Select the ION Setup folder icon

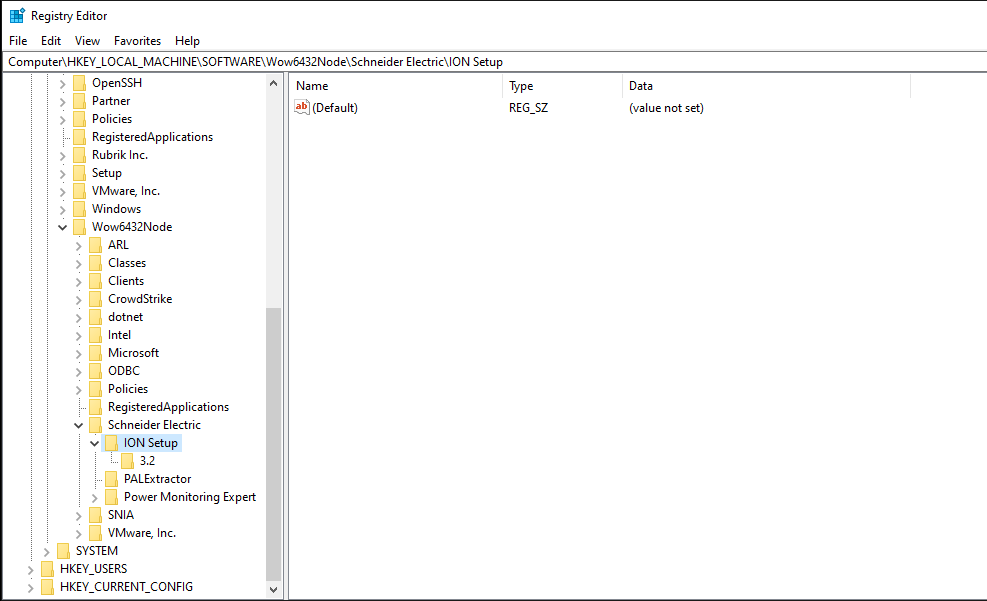(x=111, y=443)
